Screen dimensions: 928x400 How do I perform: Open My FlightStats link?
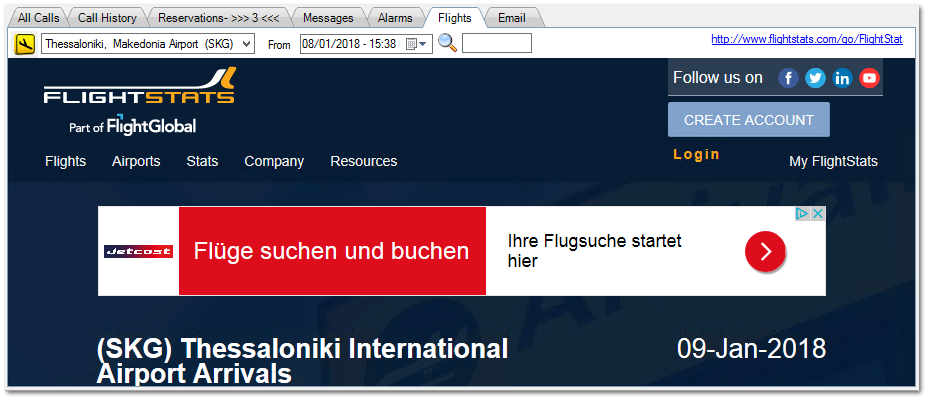[833, 161]
